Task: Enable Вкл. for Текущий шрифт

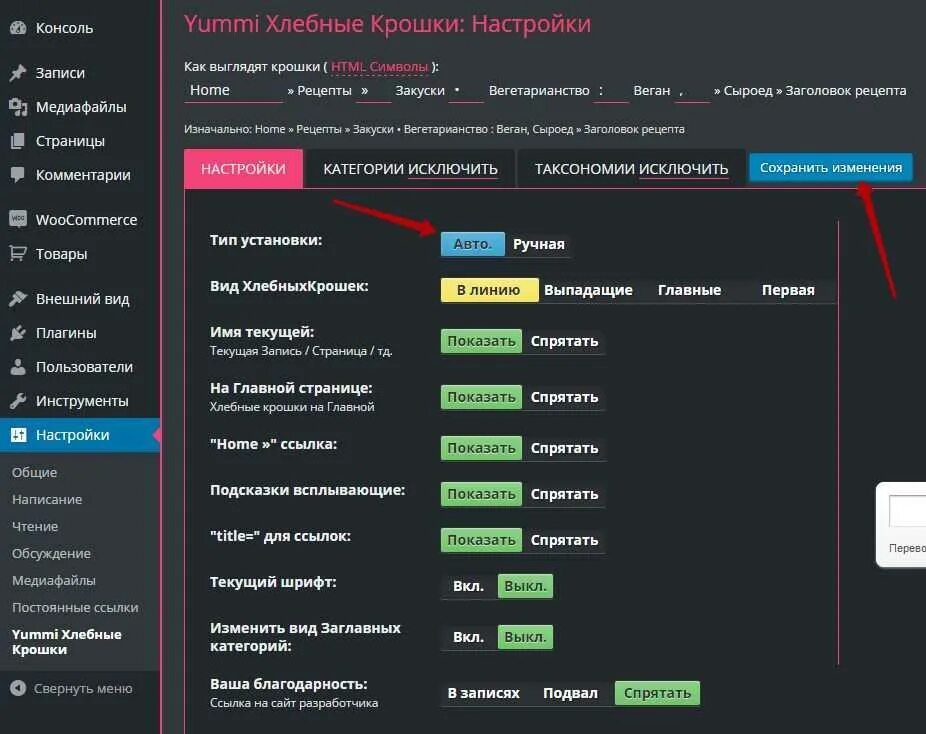Action: 468,586
